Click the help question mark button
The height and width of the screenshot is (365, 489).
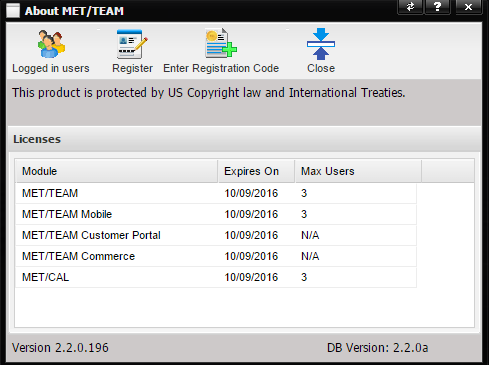437,7
